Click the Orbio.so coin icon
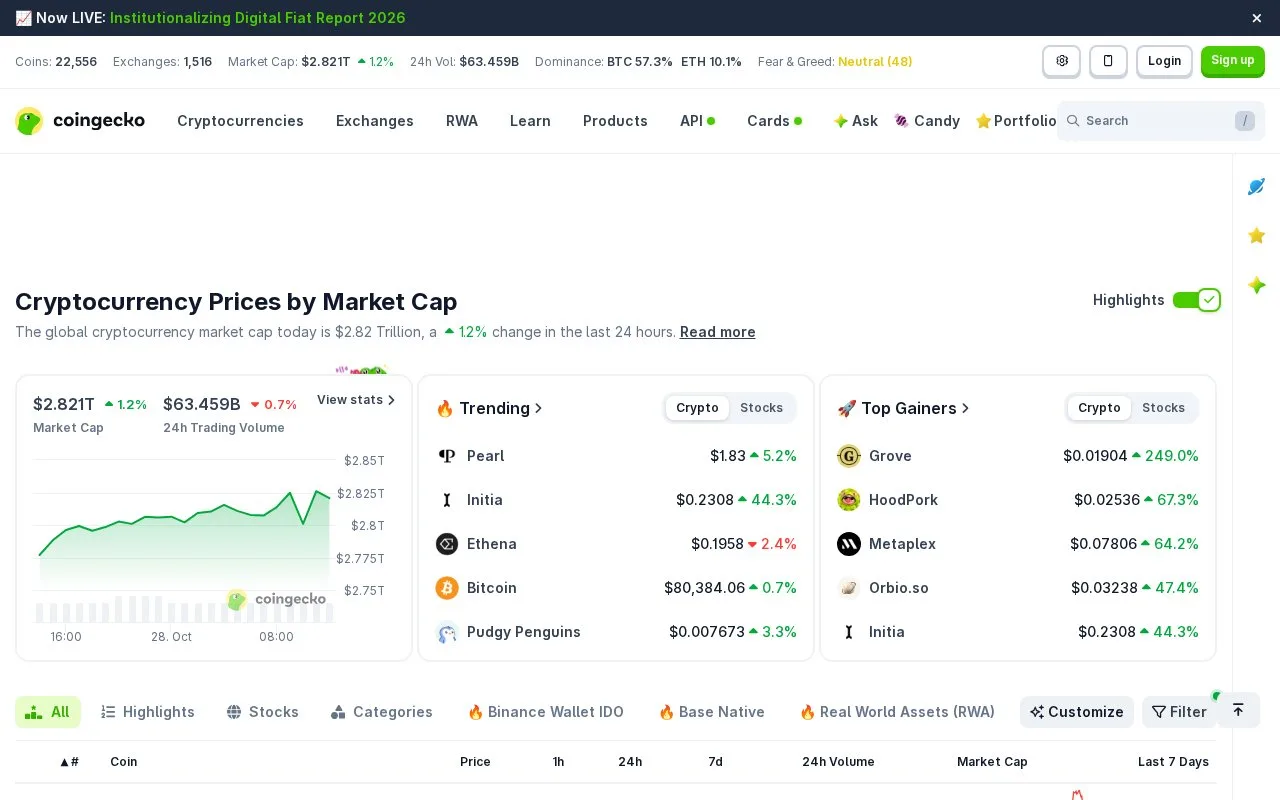This screenshot has width=1280, height=800. pyautogui.click(x=849, y=588)
